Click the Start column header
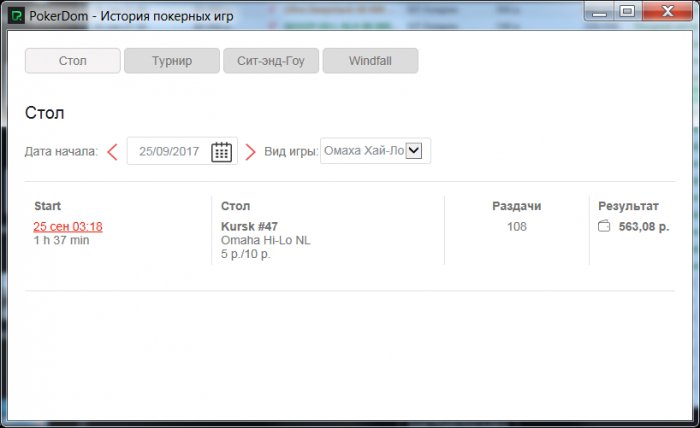Viewport: 700px width, 428px height. pyautogui.click(x=47, y=206)
